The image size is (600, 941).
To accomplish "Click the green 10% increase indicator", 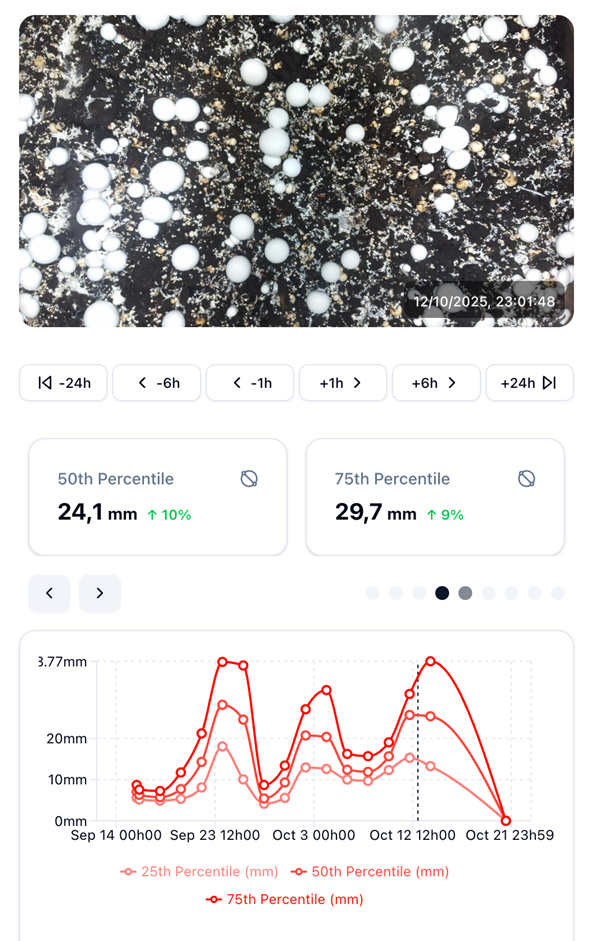I will coord(169,515).
